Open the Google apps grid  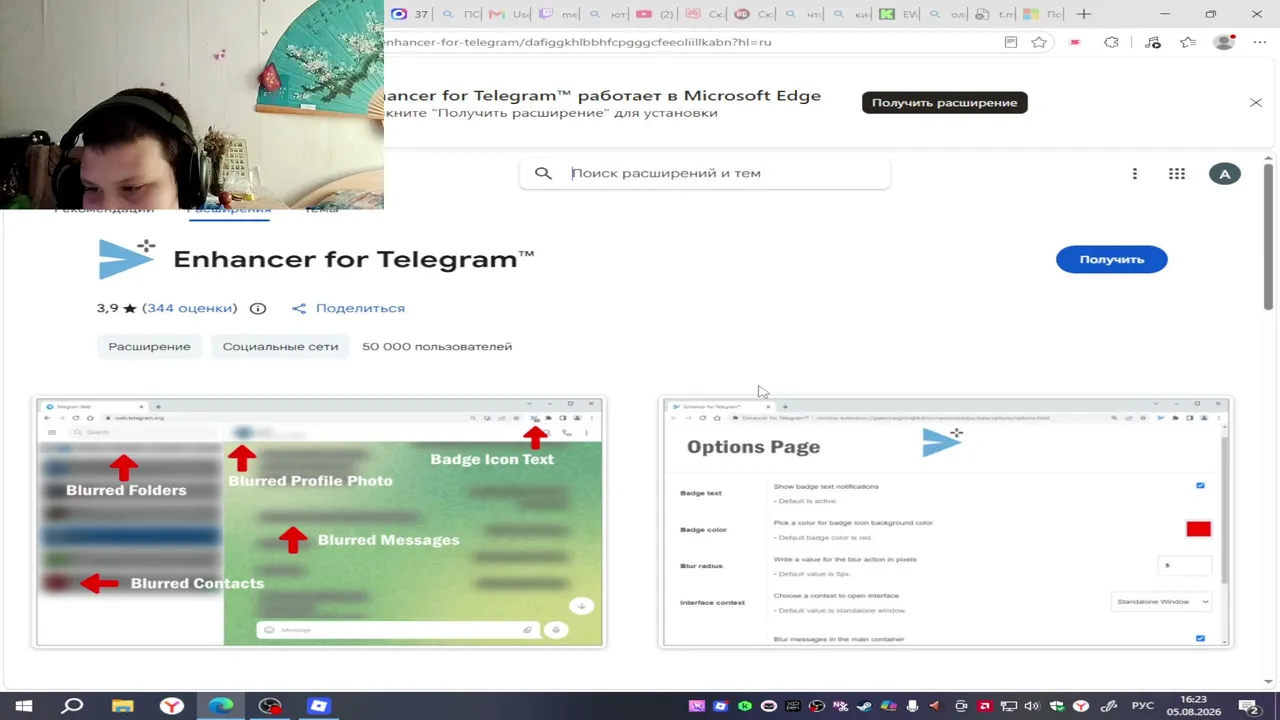(1177, 174)
